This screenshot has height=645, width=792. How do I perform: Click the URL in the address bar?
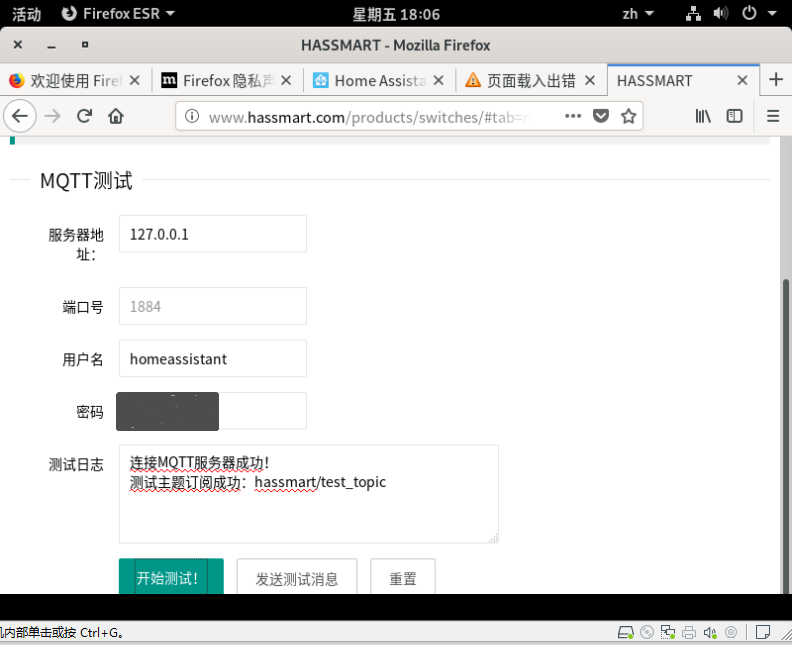(369, 117)
